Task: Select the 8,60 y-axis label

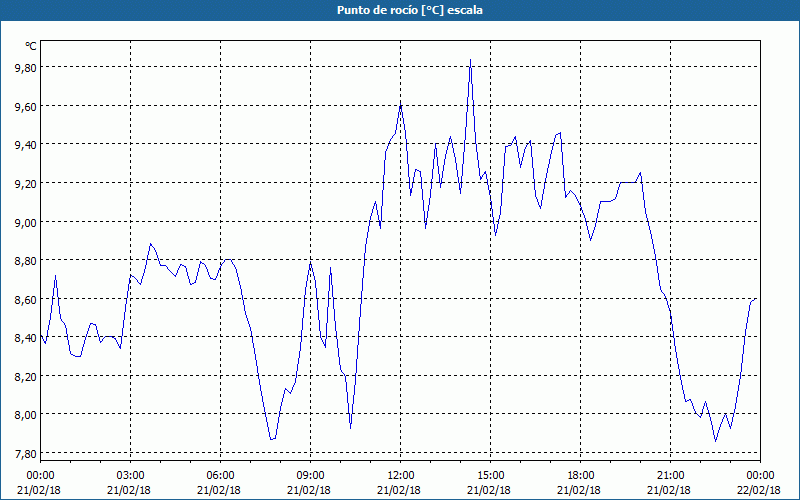Action: tap(26, 299)
